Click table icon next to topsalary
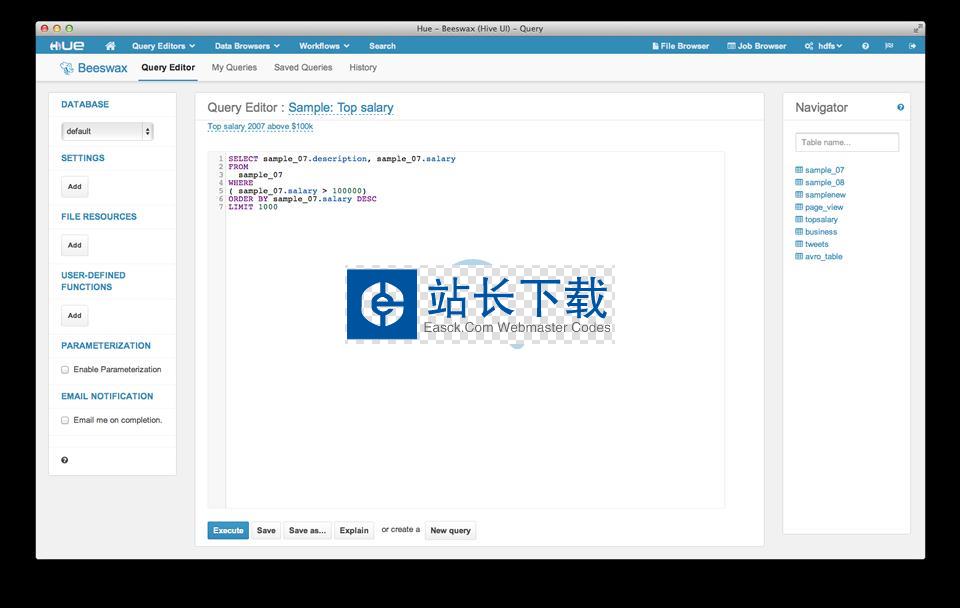Image resolution: width=960 pixels, height=608 pixels. [x=799, y=219]
